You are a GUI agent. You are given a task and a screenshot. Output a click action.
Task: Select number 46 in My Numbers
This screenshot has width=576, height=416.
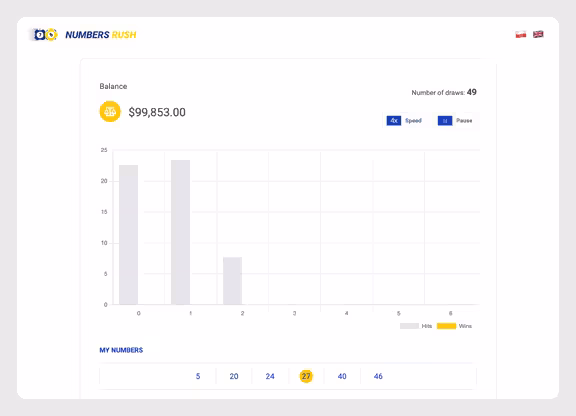378,376
